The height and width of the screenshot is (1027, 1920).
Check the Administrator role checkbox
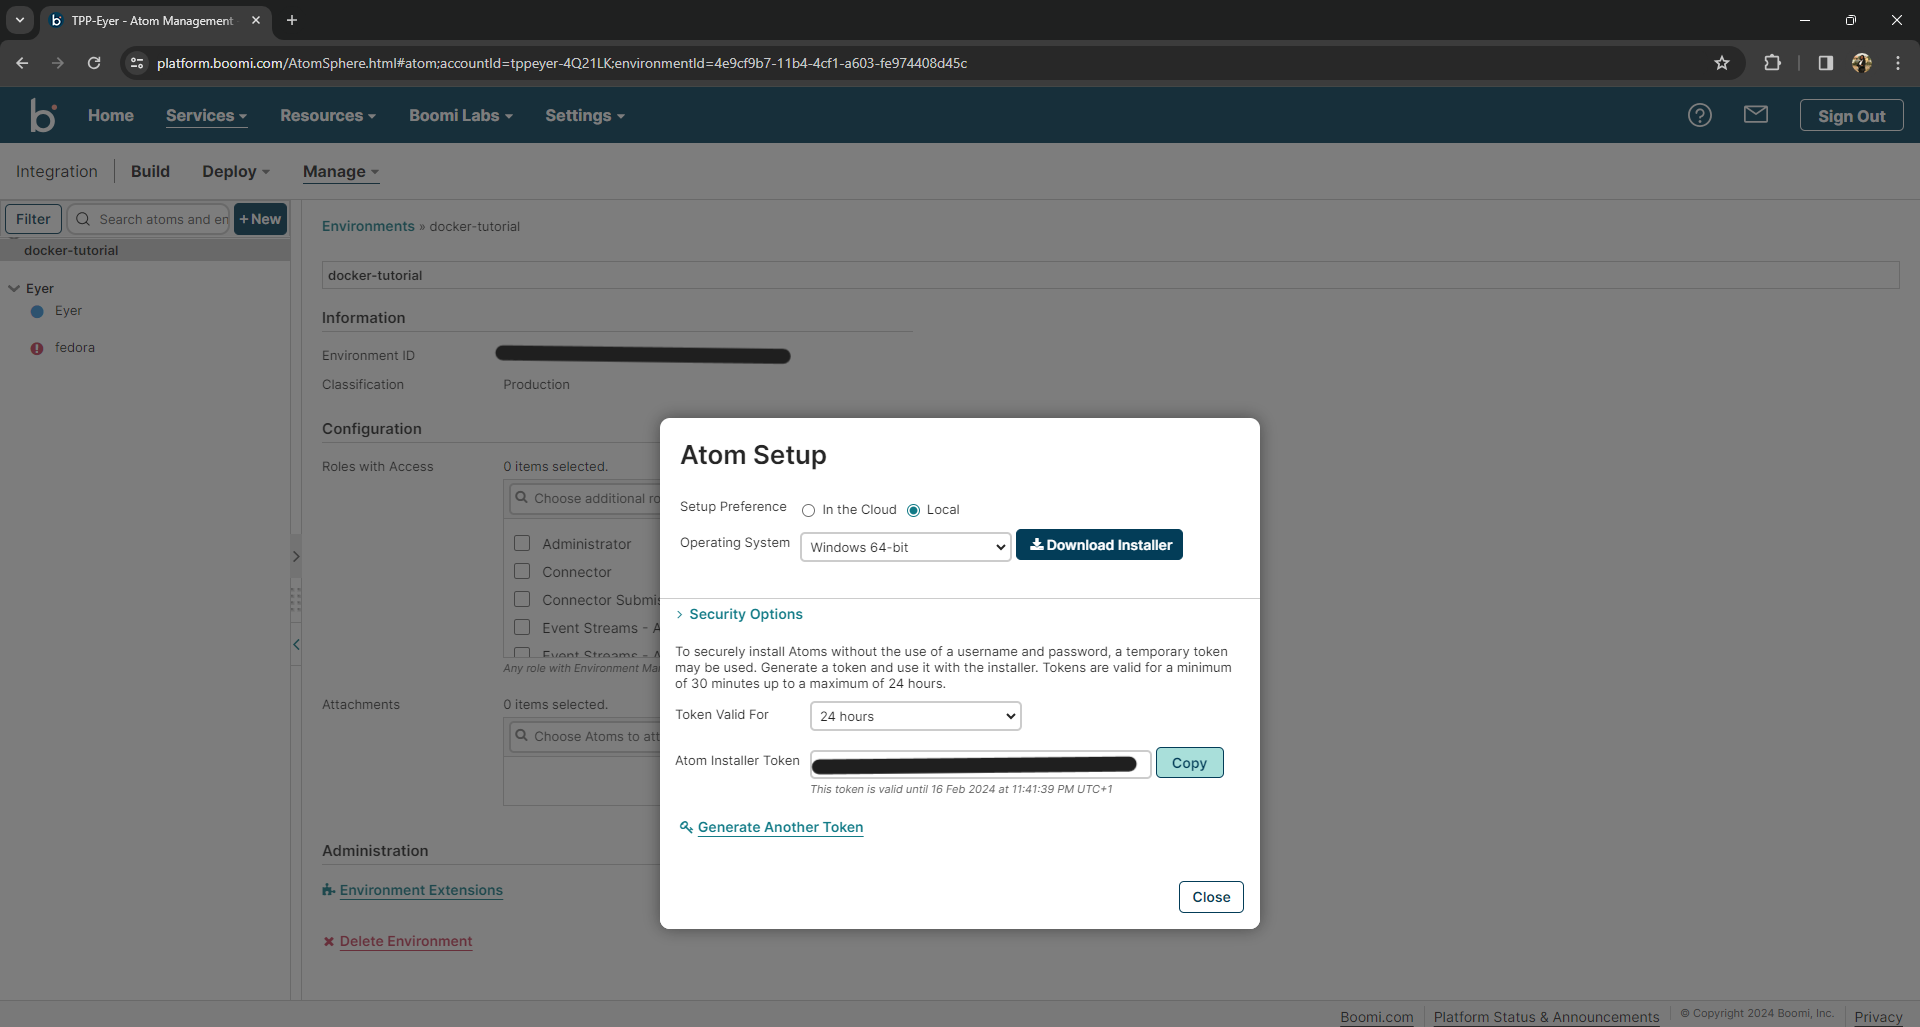coord(521,543)
